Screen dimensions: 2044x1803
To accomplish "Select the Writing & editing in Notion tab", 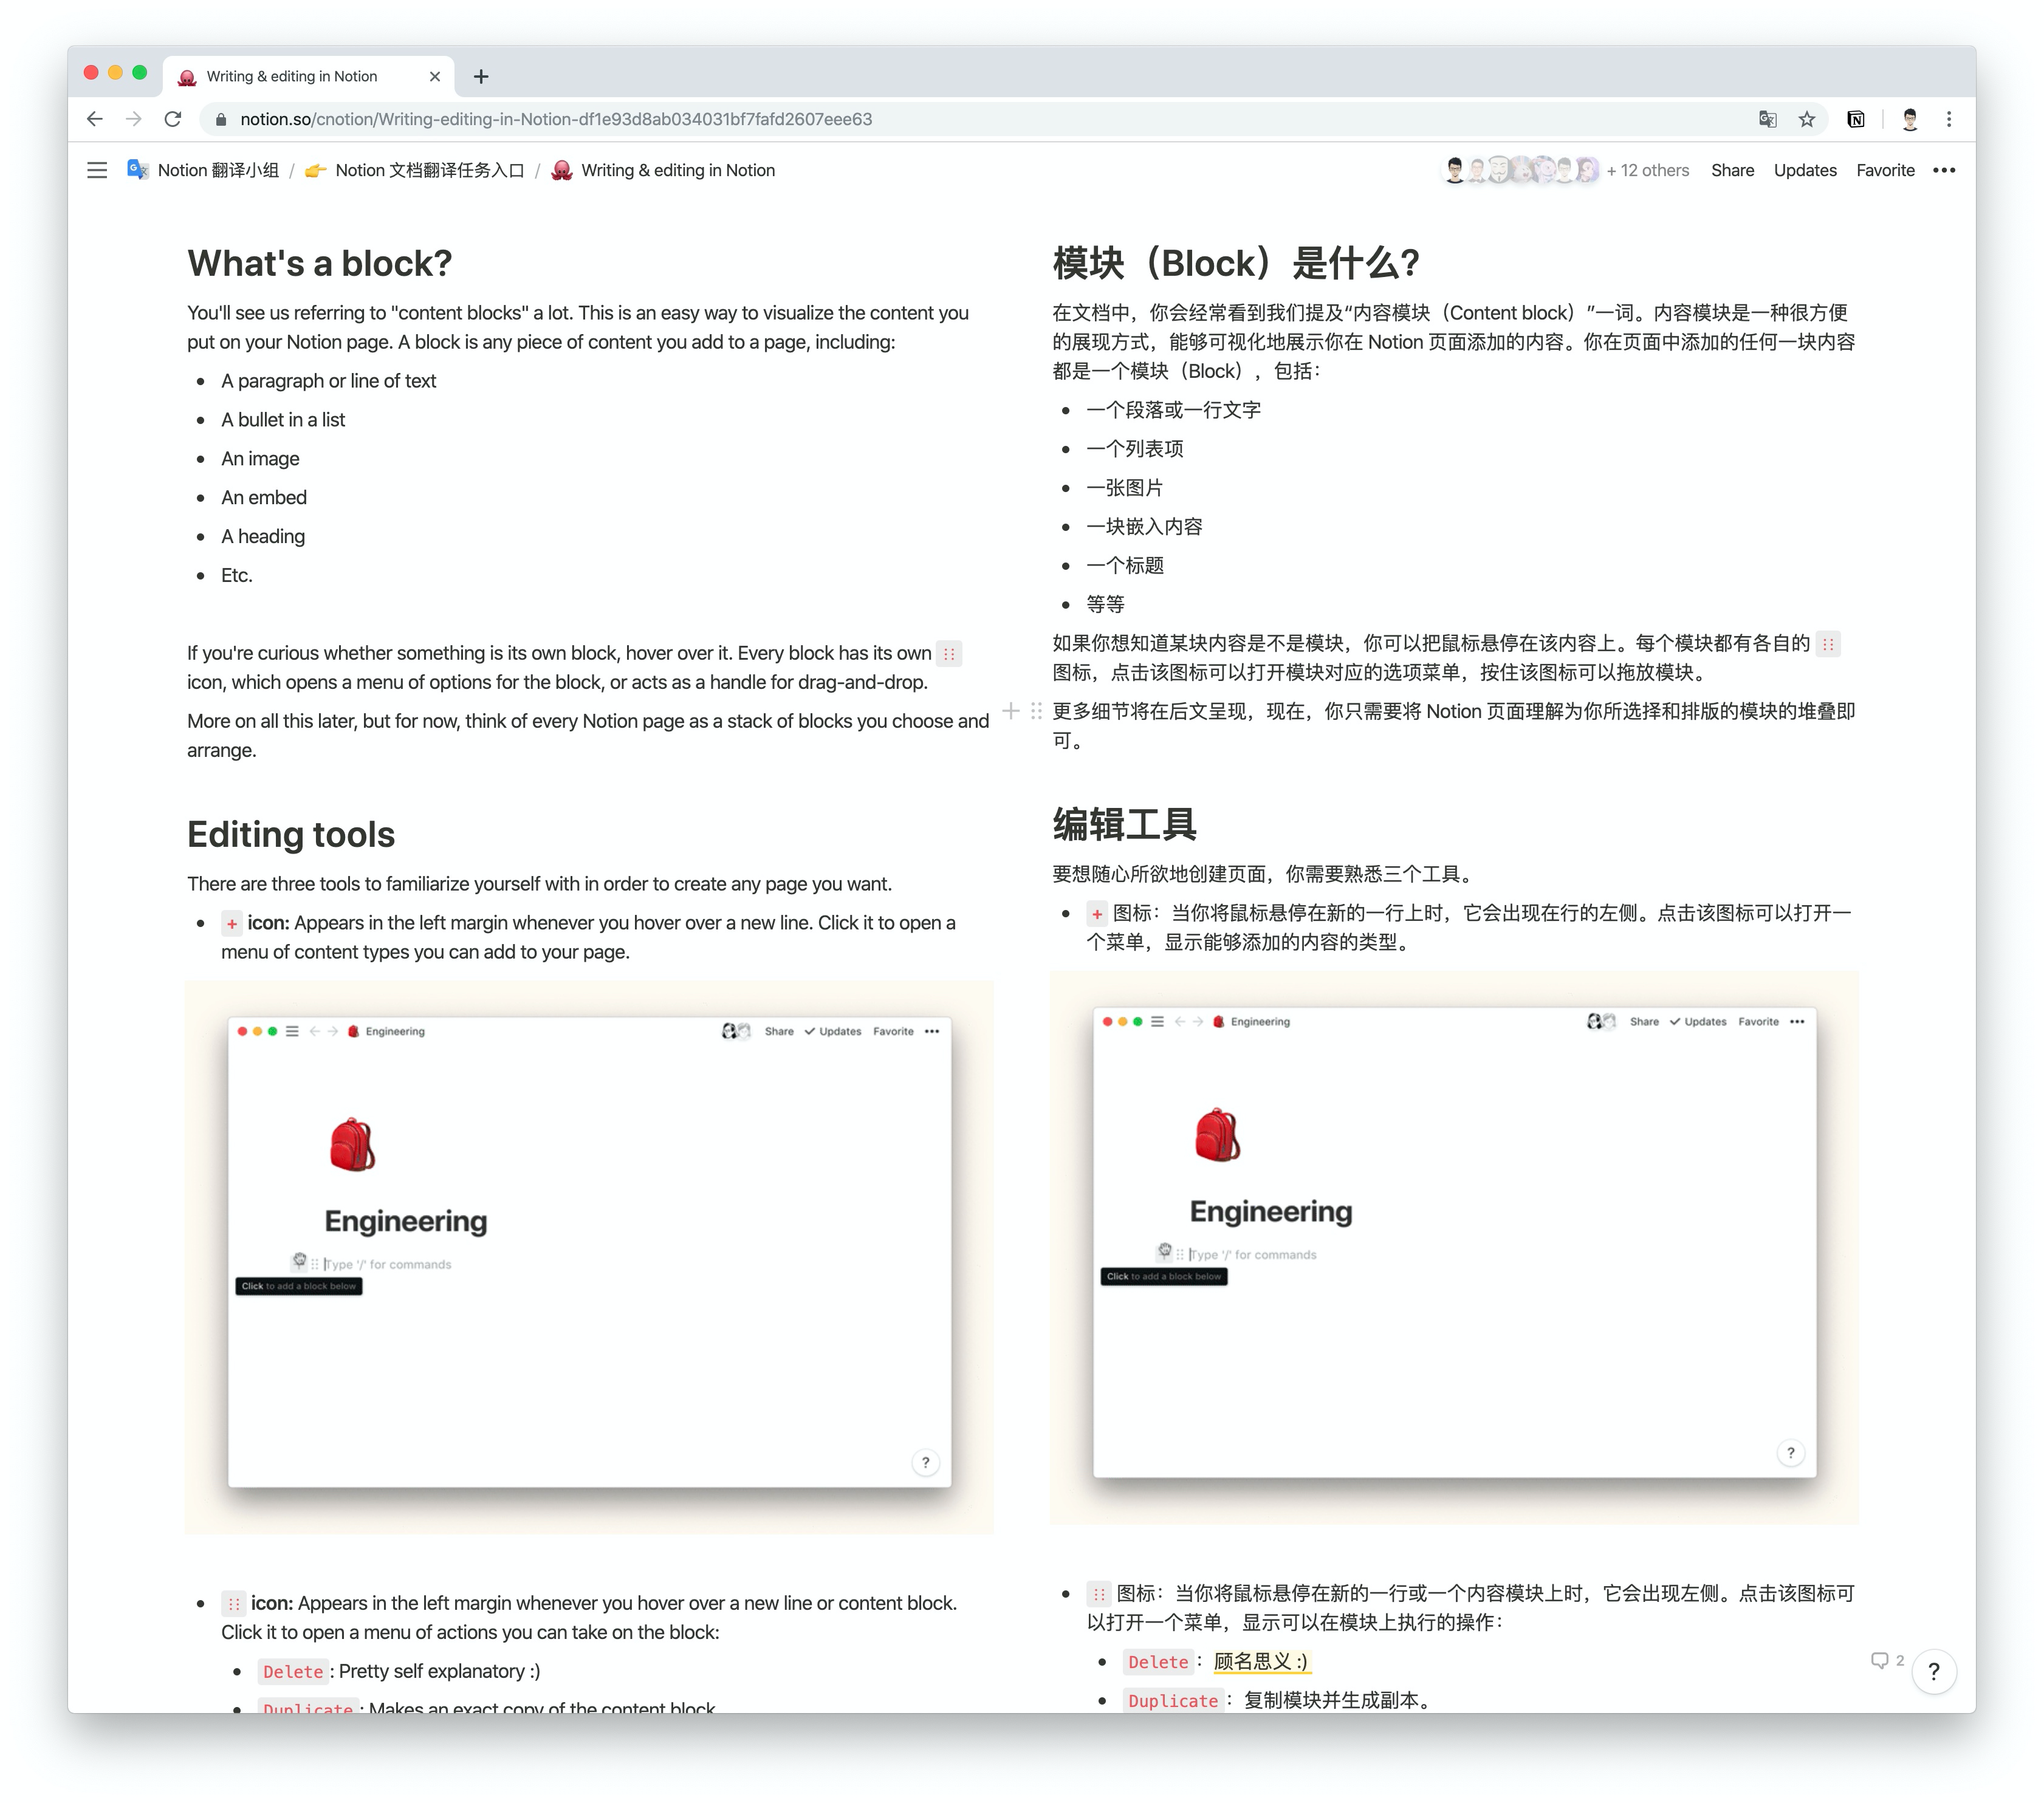I will click(x=308, y=76).
